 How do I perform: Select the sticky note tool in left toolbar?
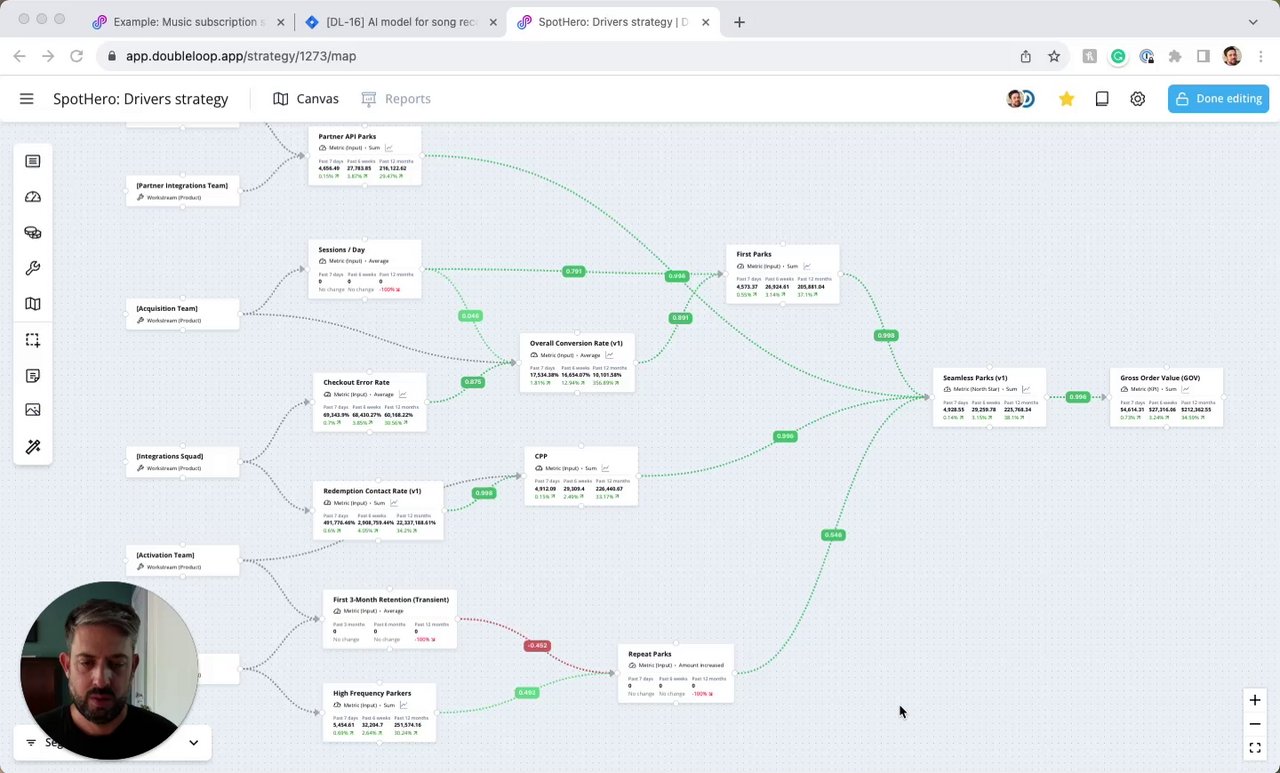pos(33,376)
